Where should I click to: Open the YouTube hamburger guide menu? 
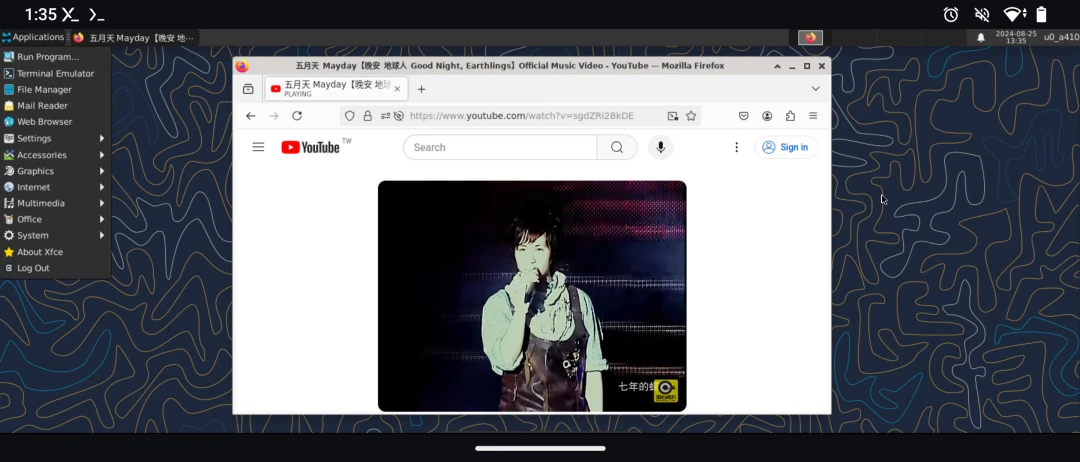[258, 147]
